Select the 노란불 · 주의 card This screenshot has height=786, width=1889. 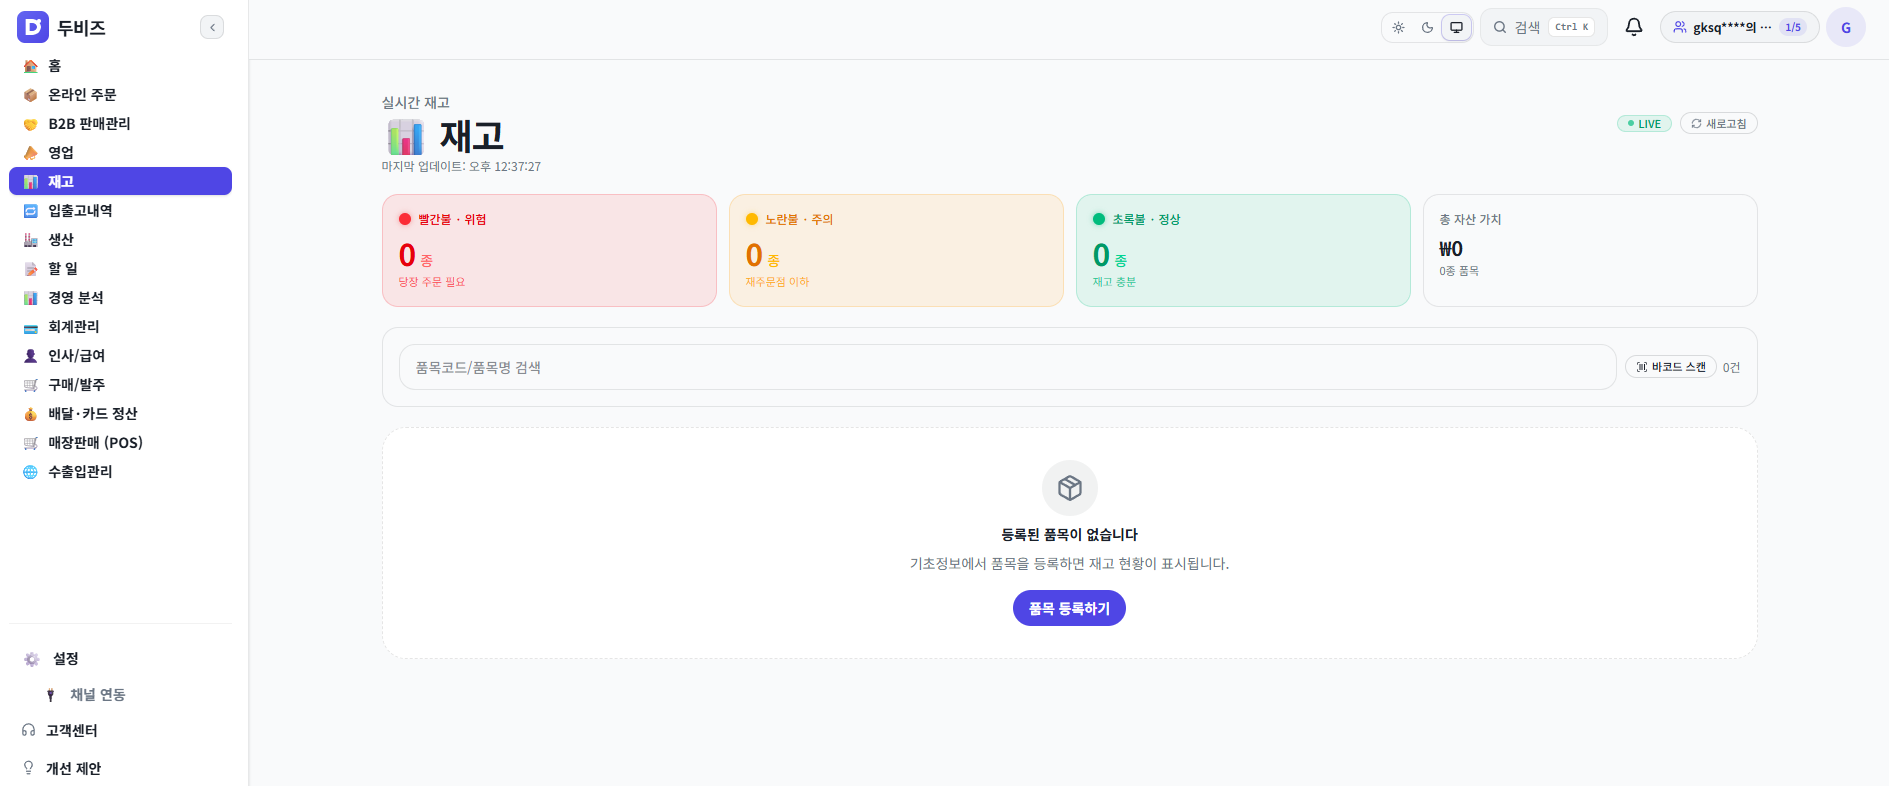pyautogui.click(x=896, y=250)
